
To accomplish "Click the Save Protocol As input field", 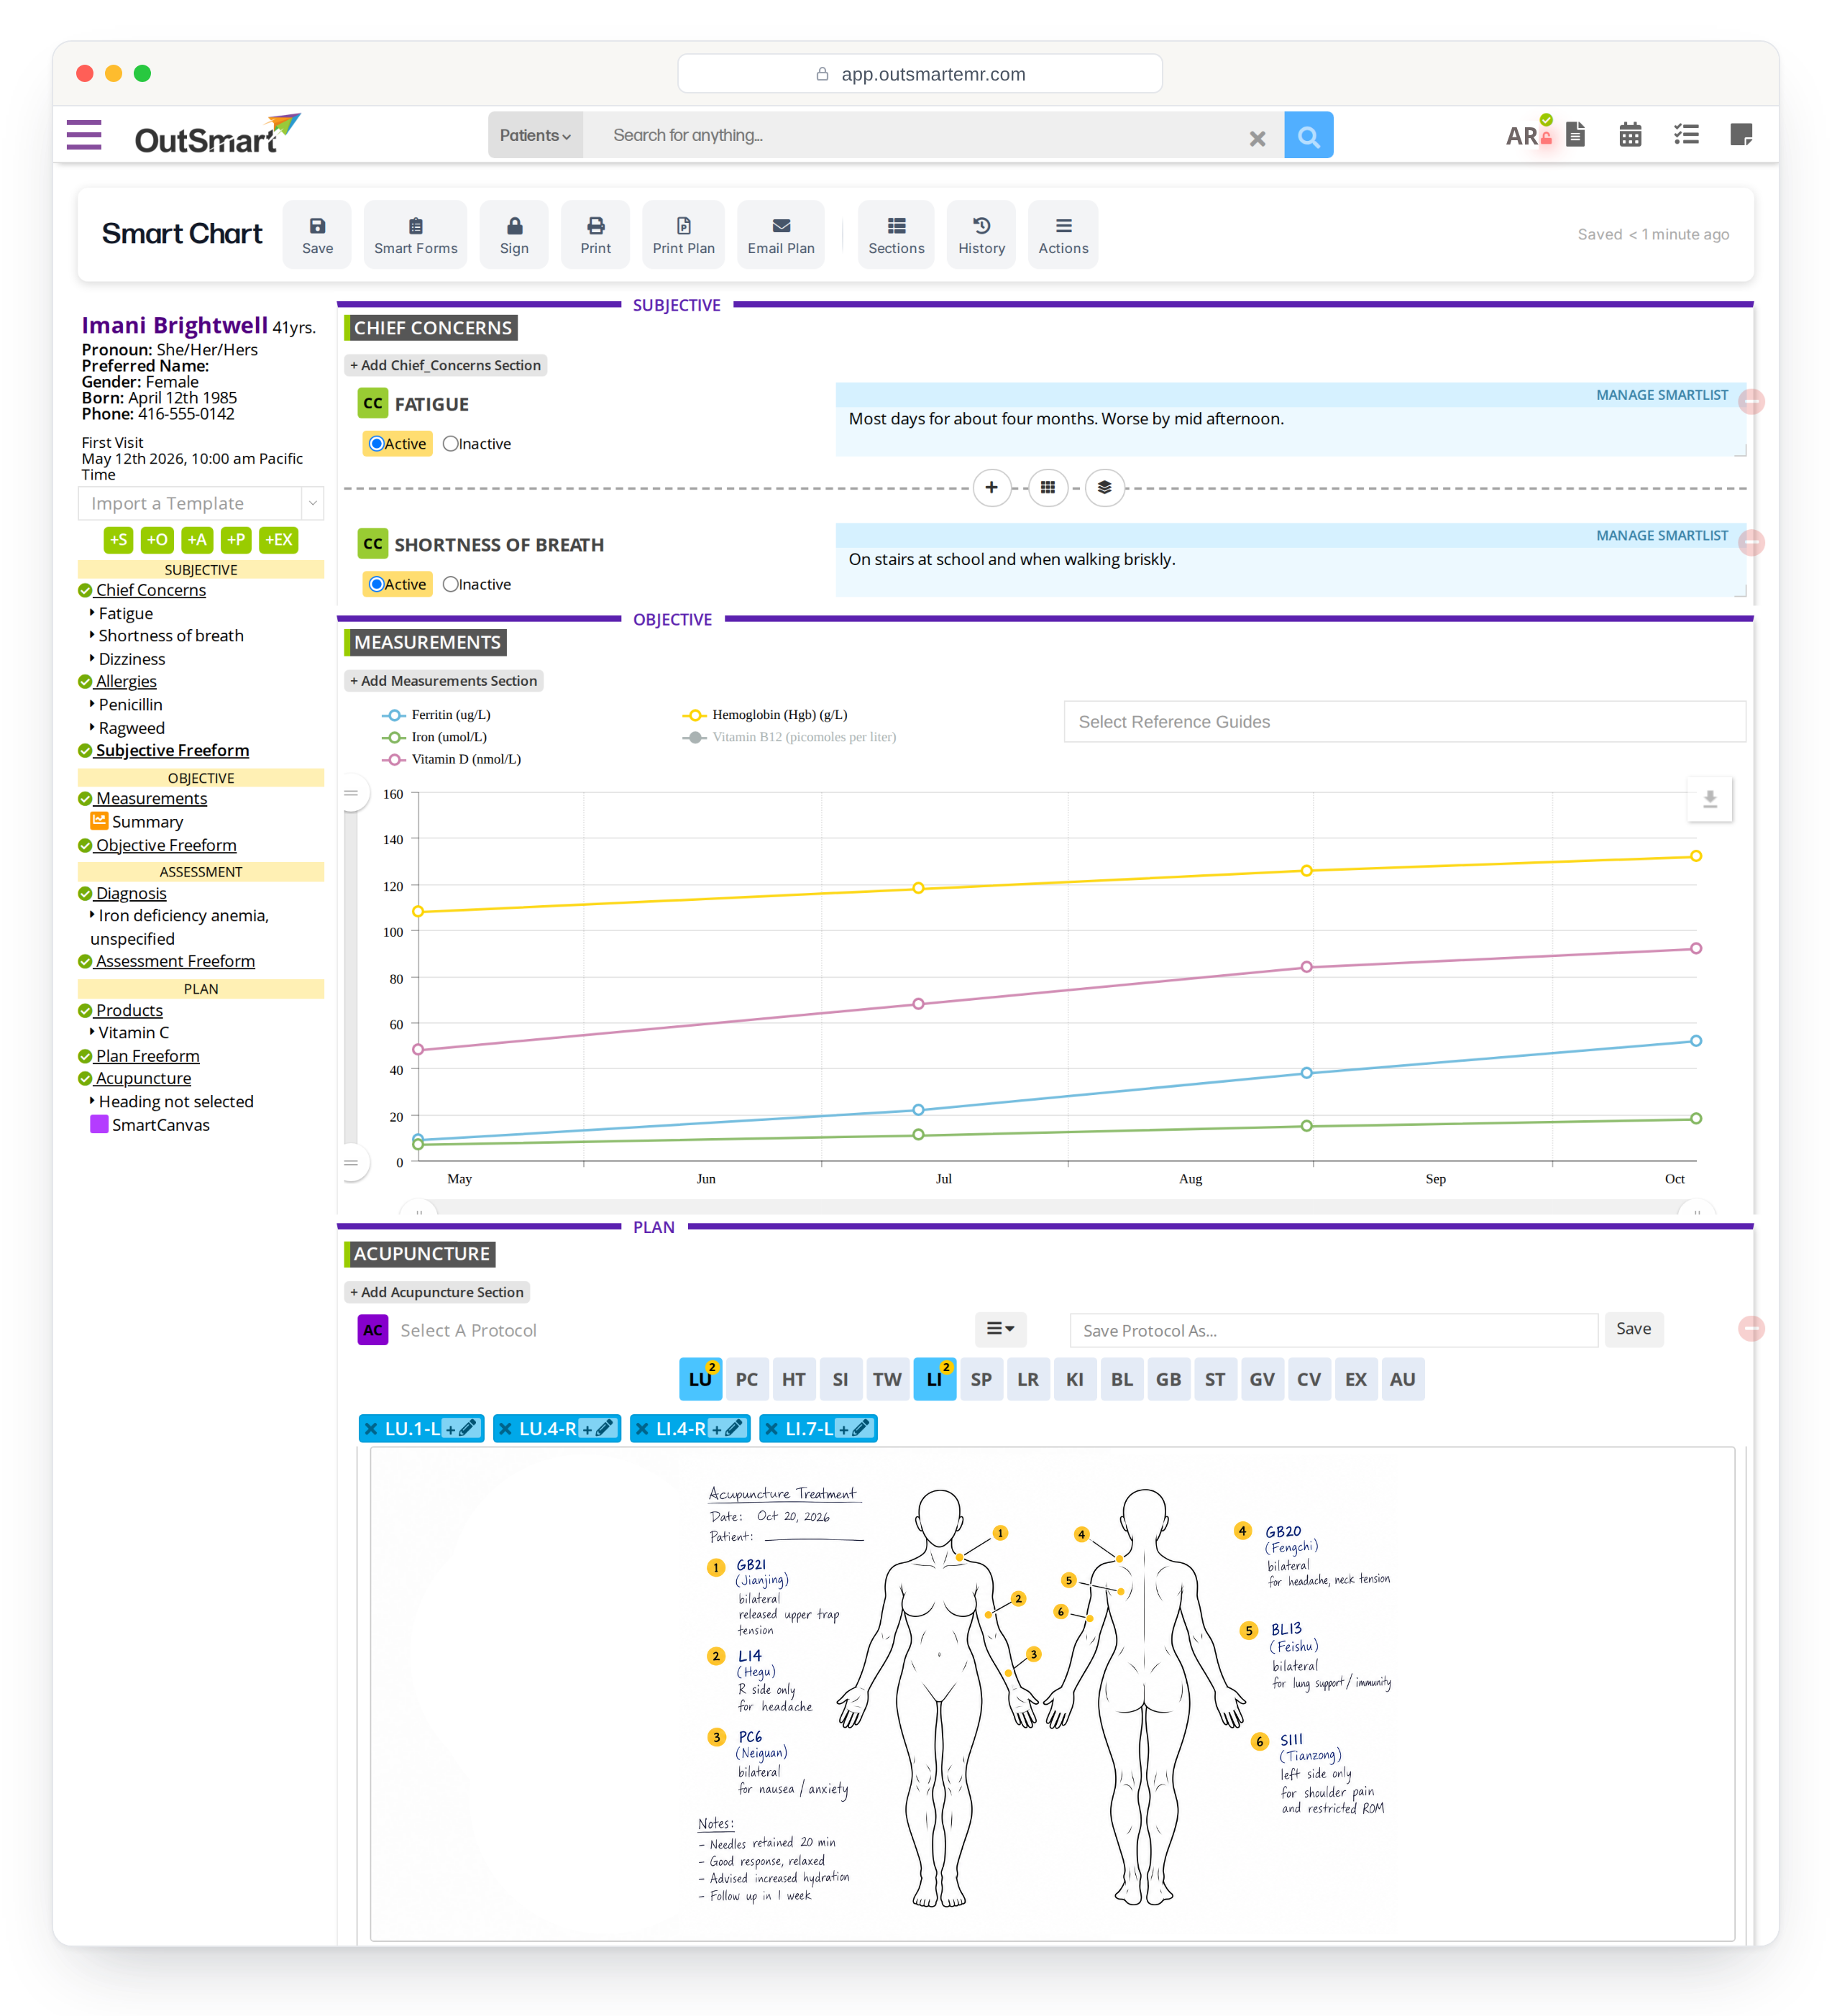I will point(1333,1330).
